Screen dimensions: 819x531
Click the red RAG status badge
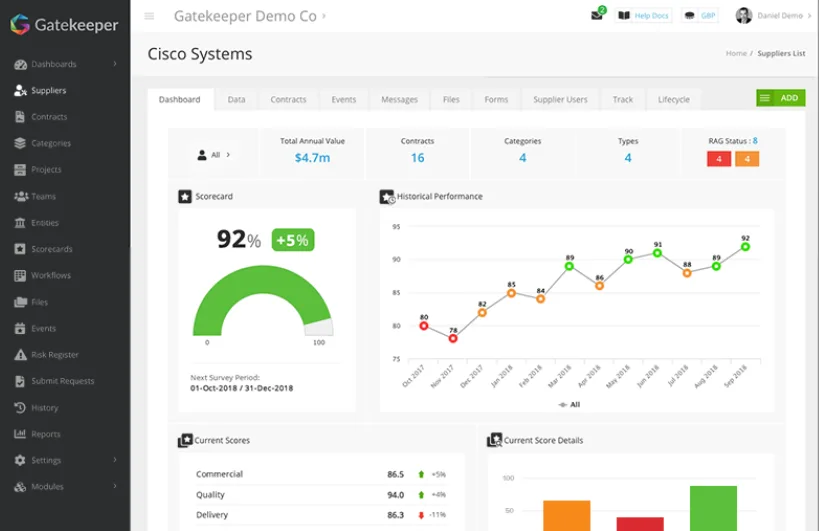tap(719, 159)
